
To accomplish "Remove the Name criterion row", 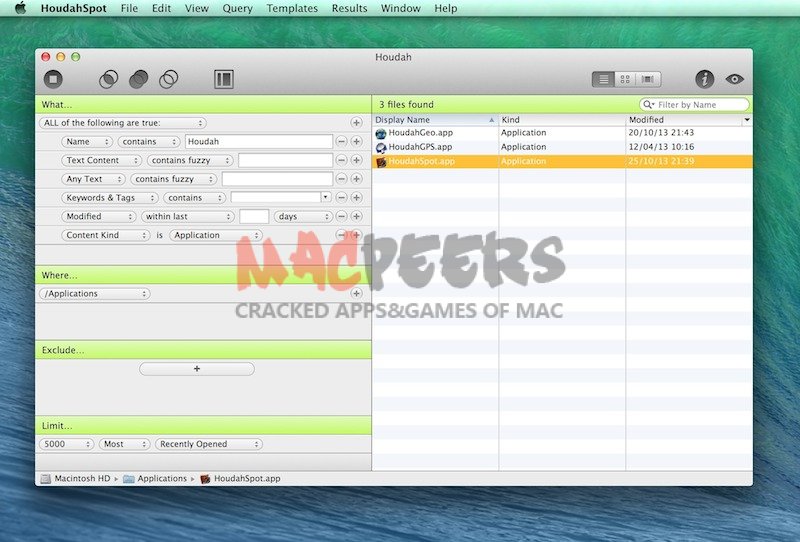I will coord(341,141).
